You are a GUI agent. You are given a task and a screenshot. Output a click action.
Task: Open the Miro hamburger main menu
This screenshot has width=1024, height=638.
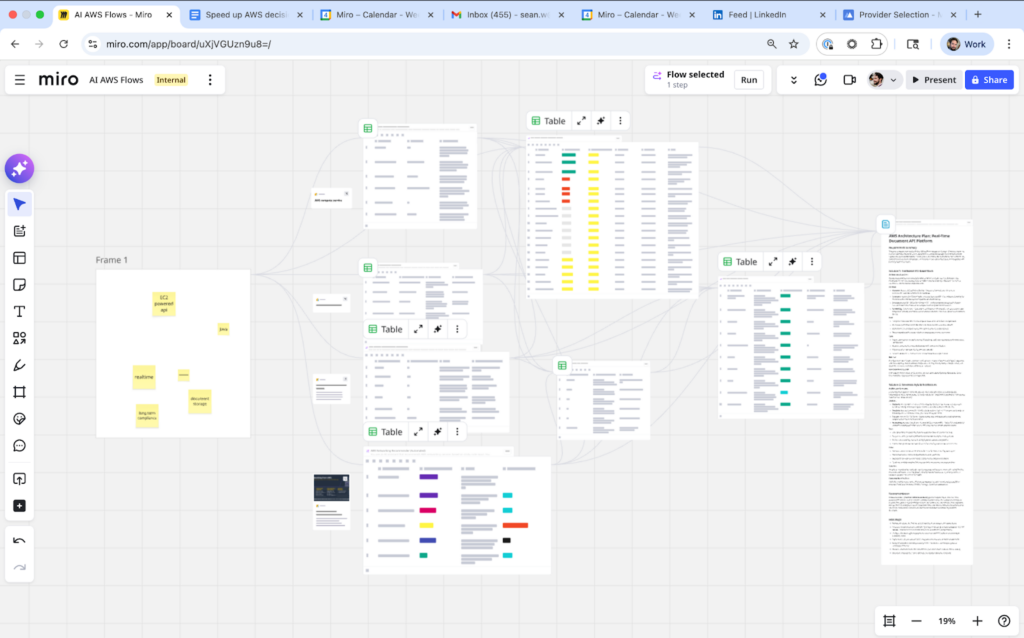[x=20, y=80]
